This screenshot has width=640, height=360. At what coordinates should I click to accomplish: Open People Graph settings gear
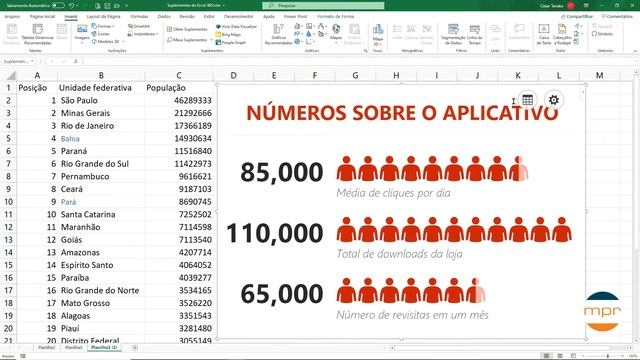click(553, 100)
